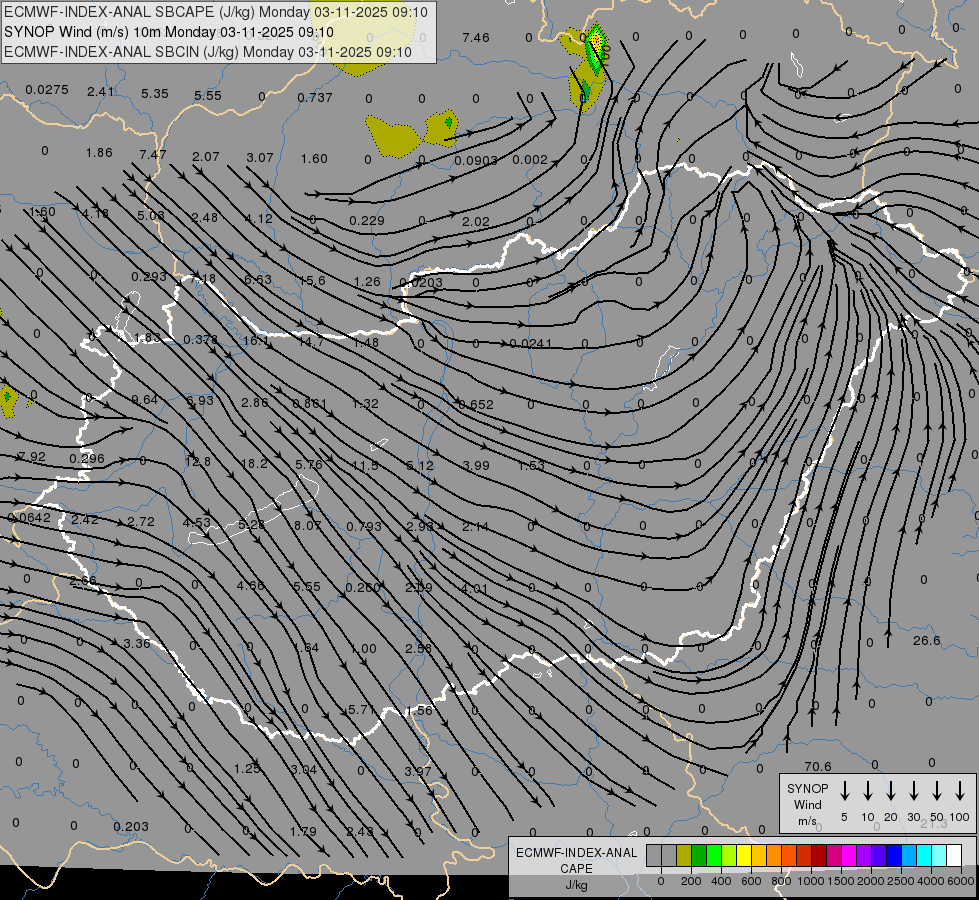Click the 'ECMWF-INDEX-ANAL CAPE' legend label
The width and height of the screenshot is (979, 900).
(576, 861)
